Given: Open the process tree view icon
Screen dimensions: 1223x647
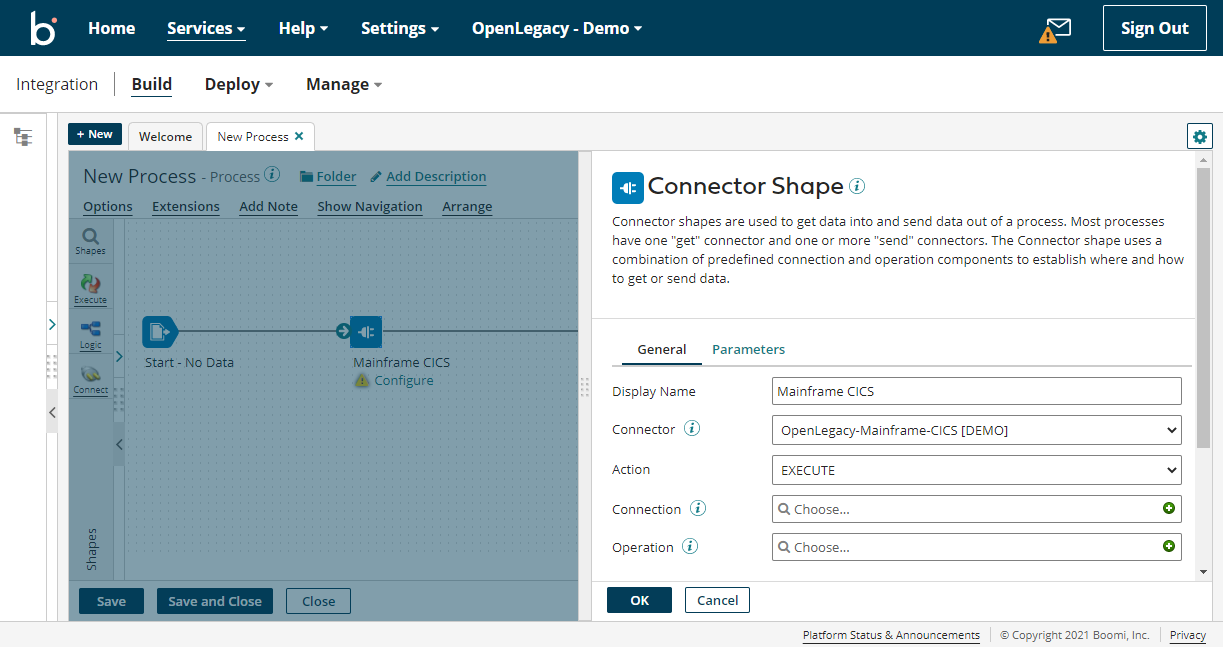Looking at the screenshot, I should 22,136.
